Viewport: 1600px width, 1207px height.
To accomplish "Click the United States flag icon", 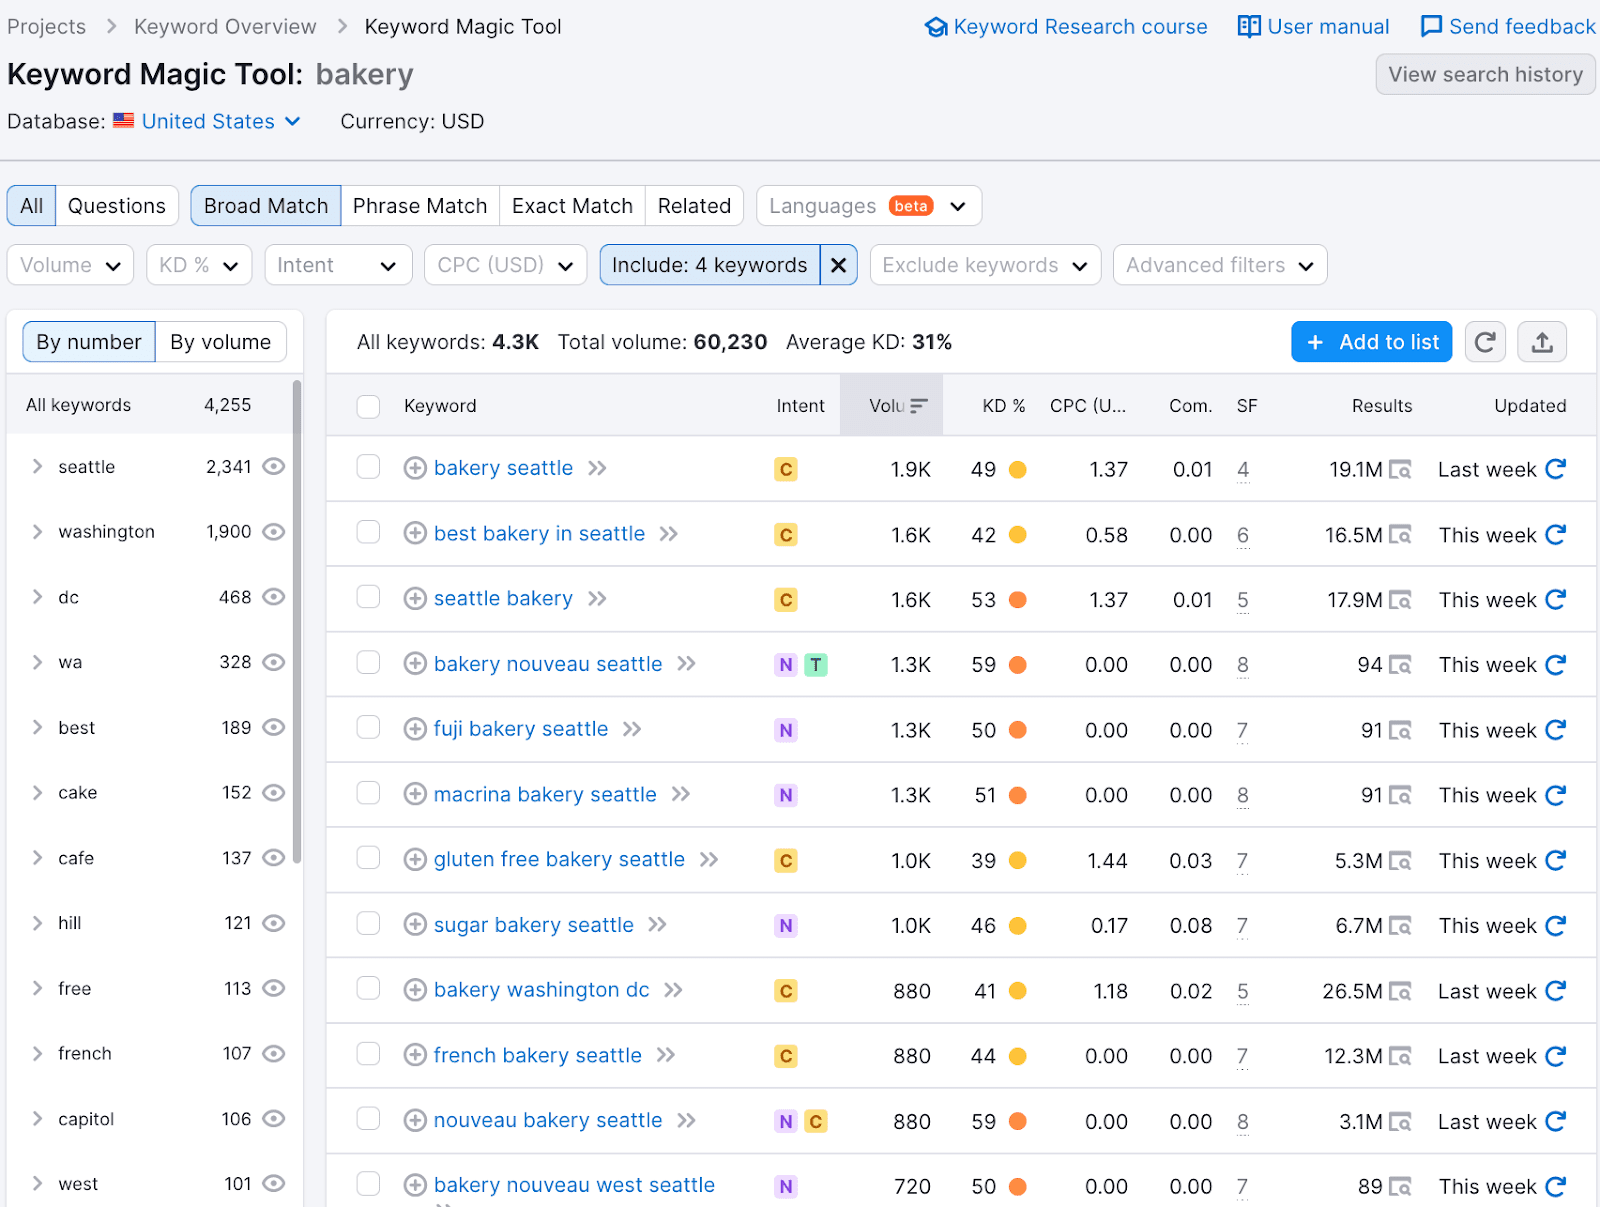I will [124, 121].
